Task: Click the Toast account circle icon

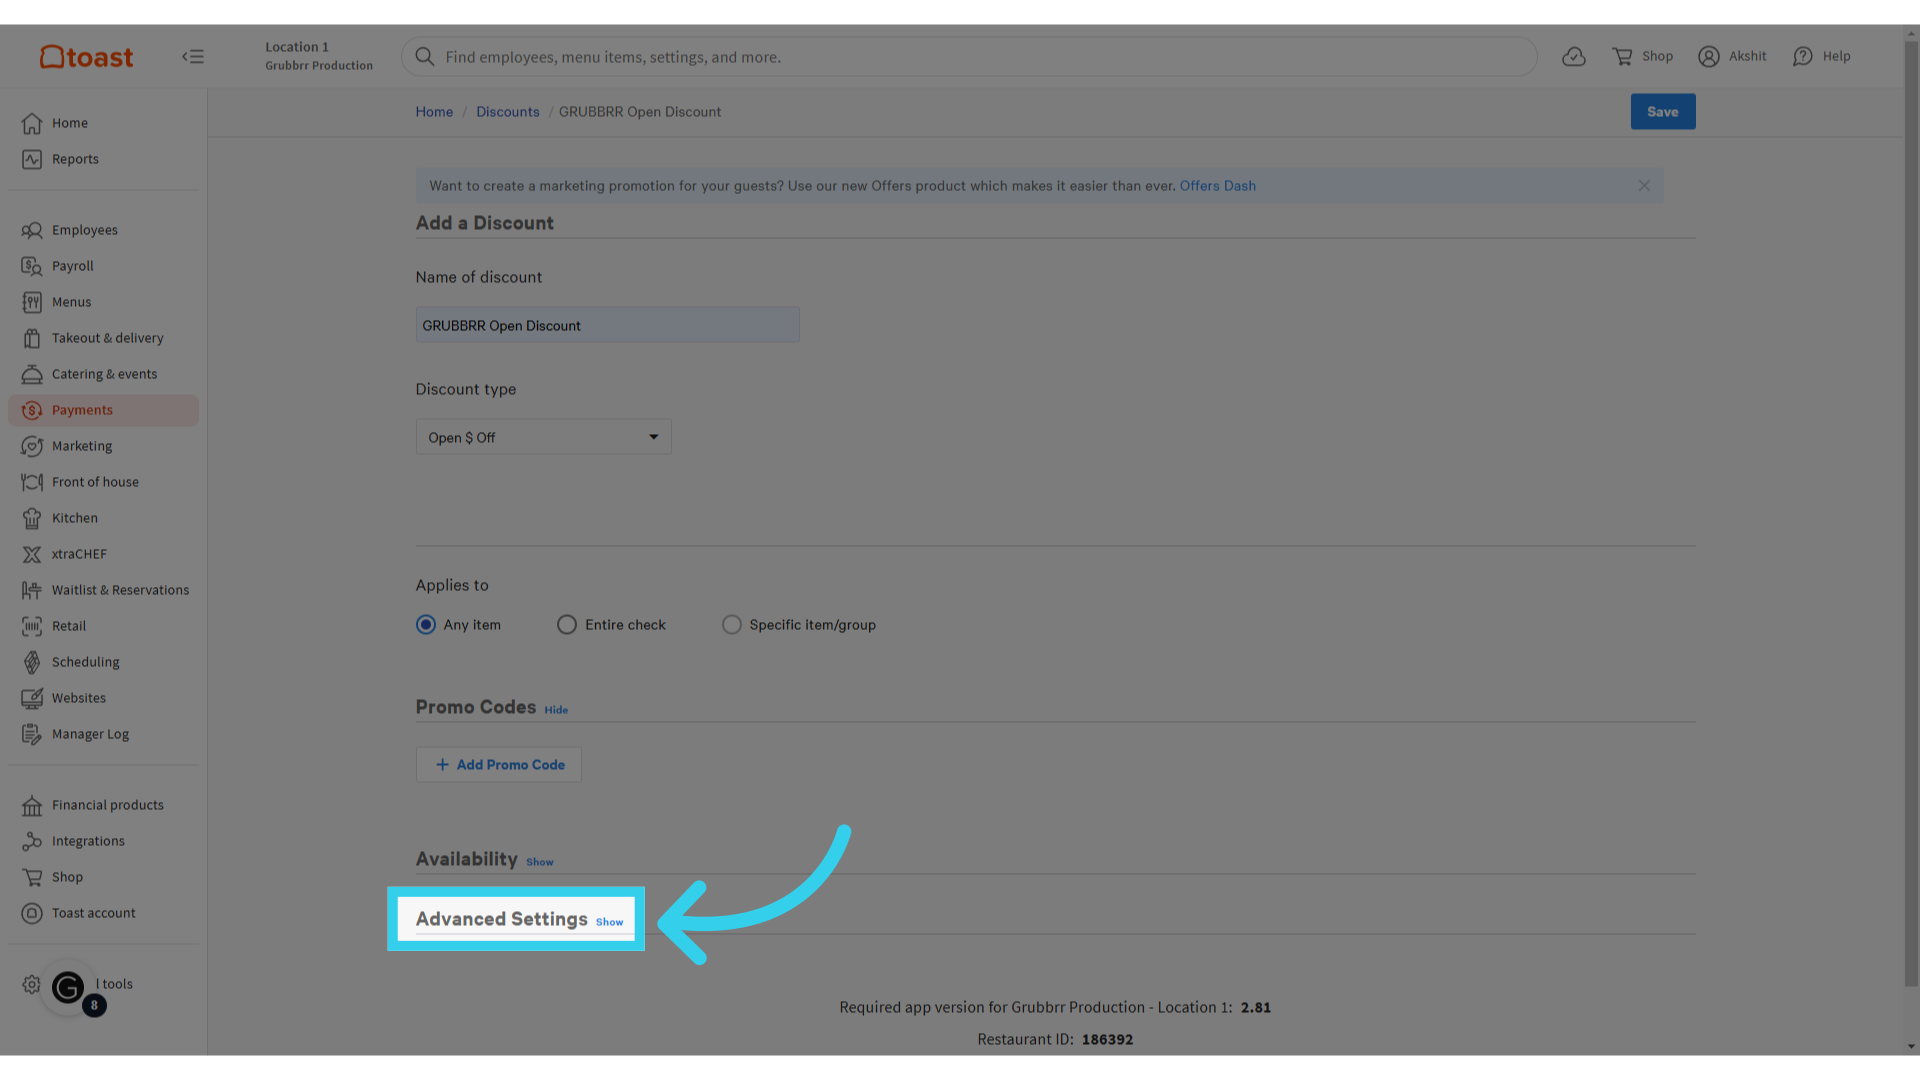Action: pyautogui.click(x=32, y=913)
